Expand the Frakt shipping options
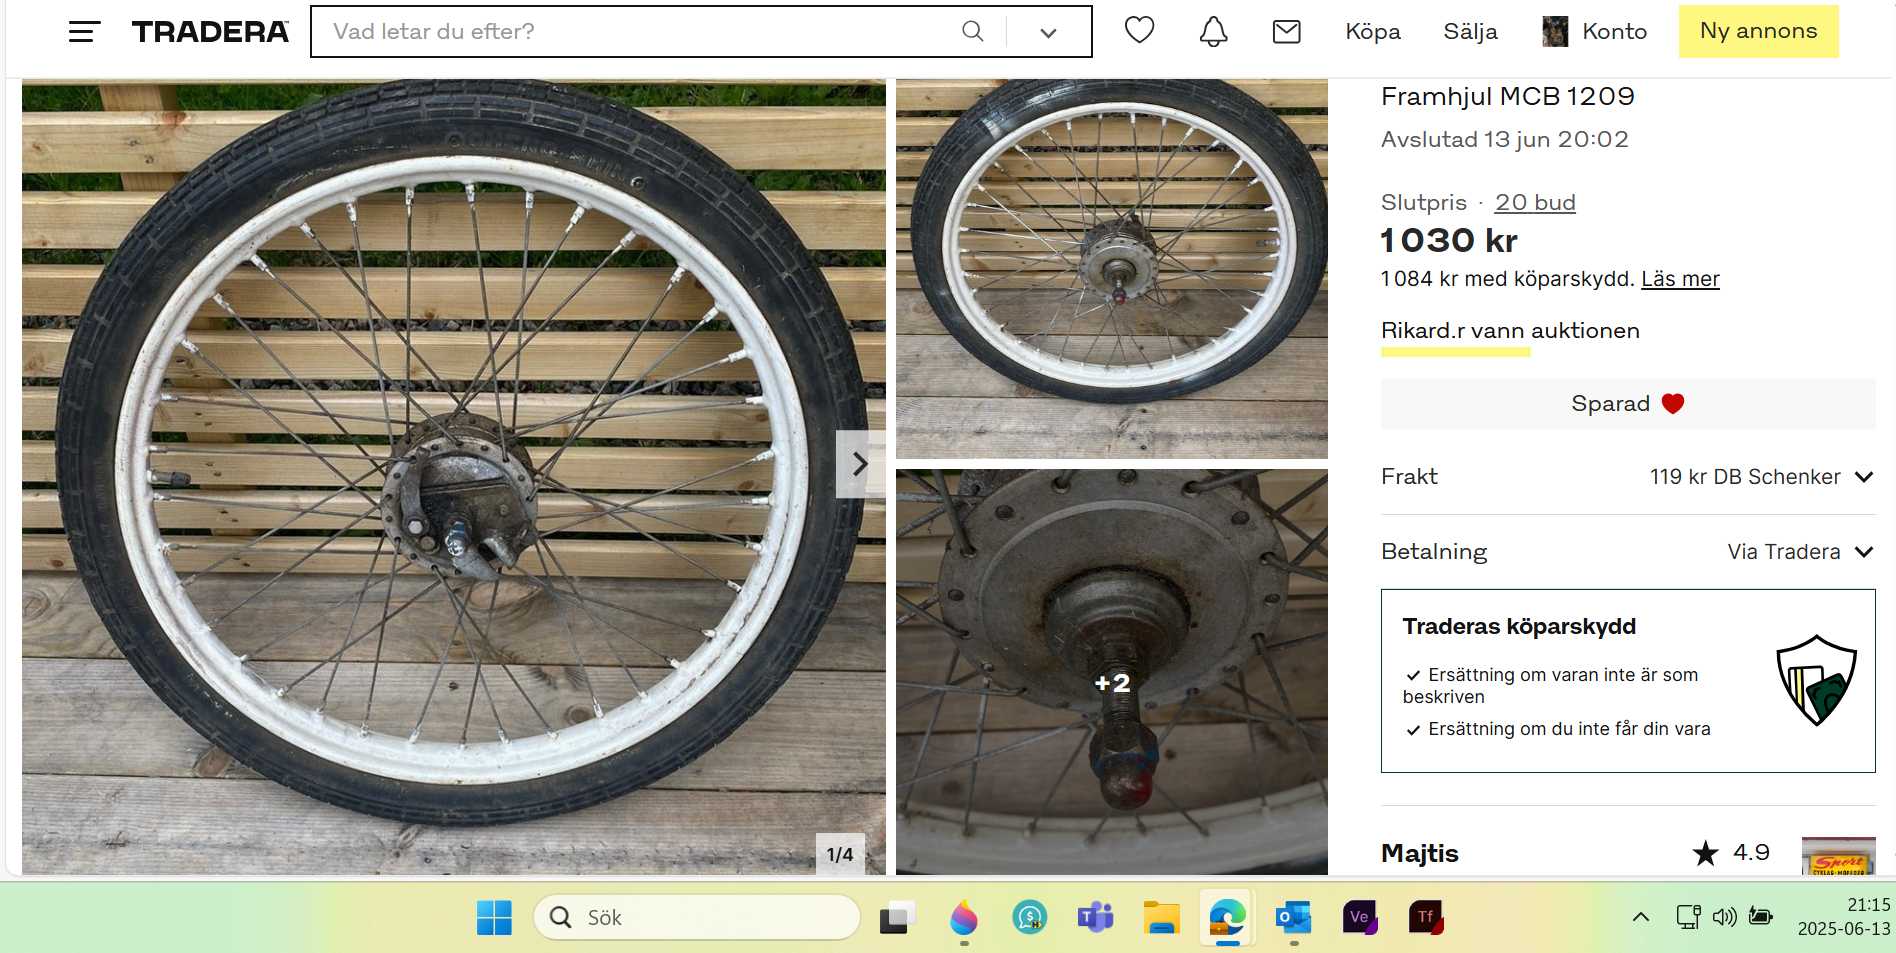Image resolution: width=1896 pixels, height=953 pixels. pos(1863,477)
